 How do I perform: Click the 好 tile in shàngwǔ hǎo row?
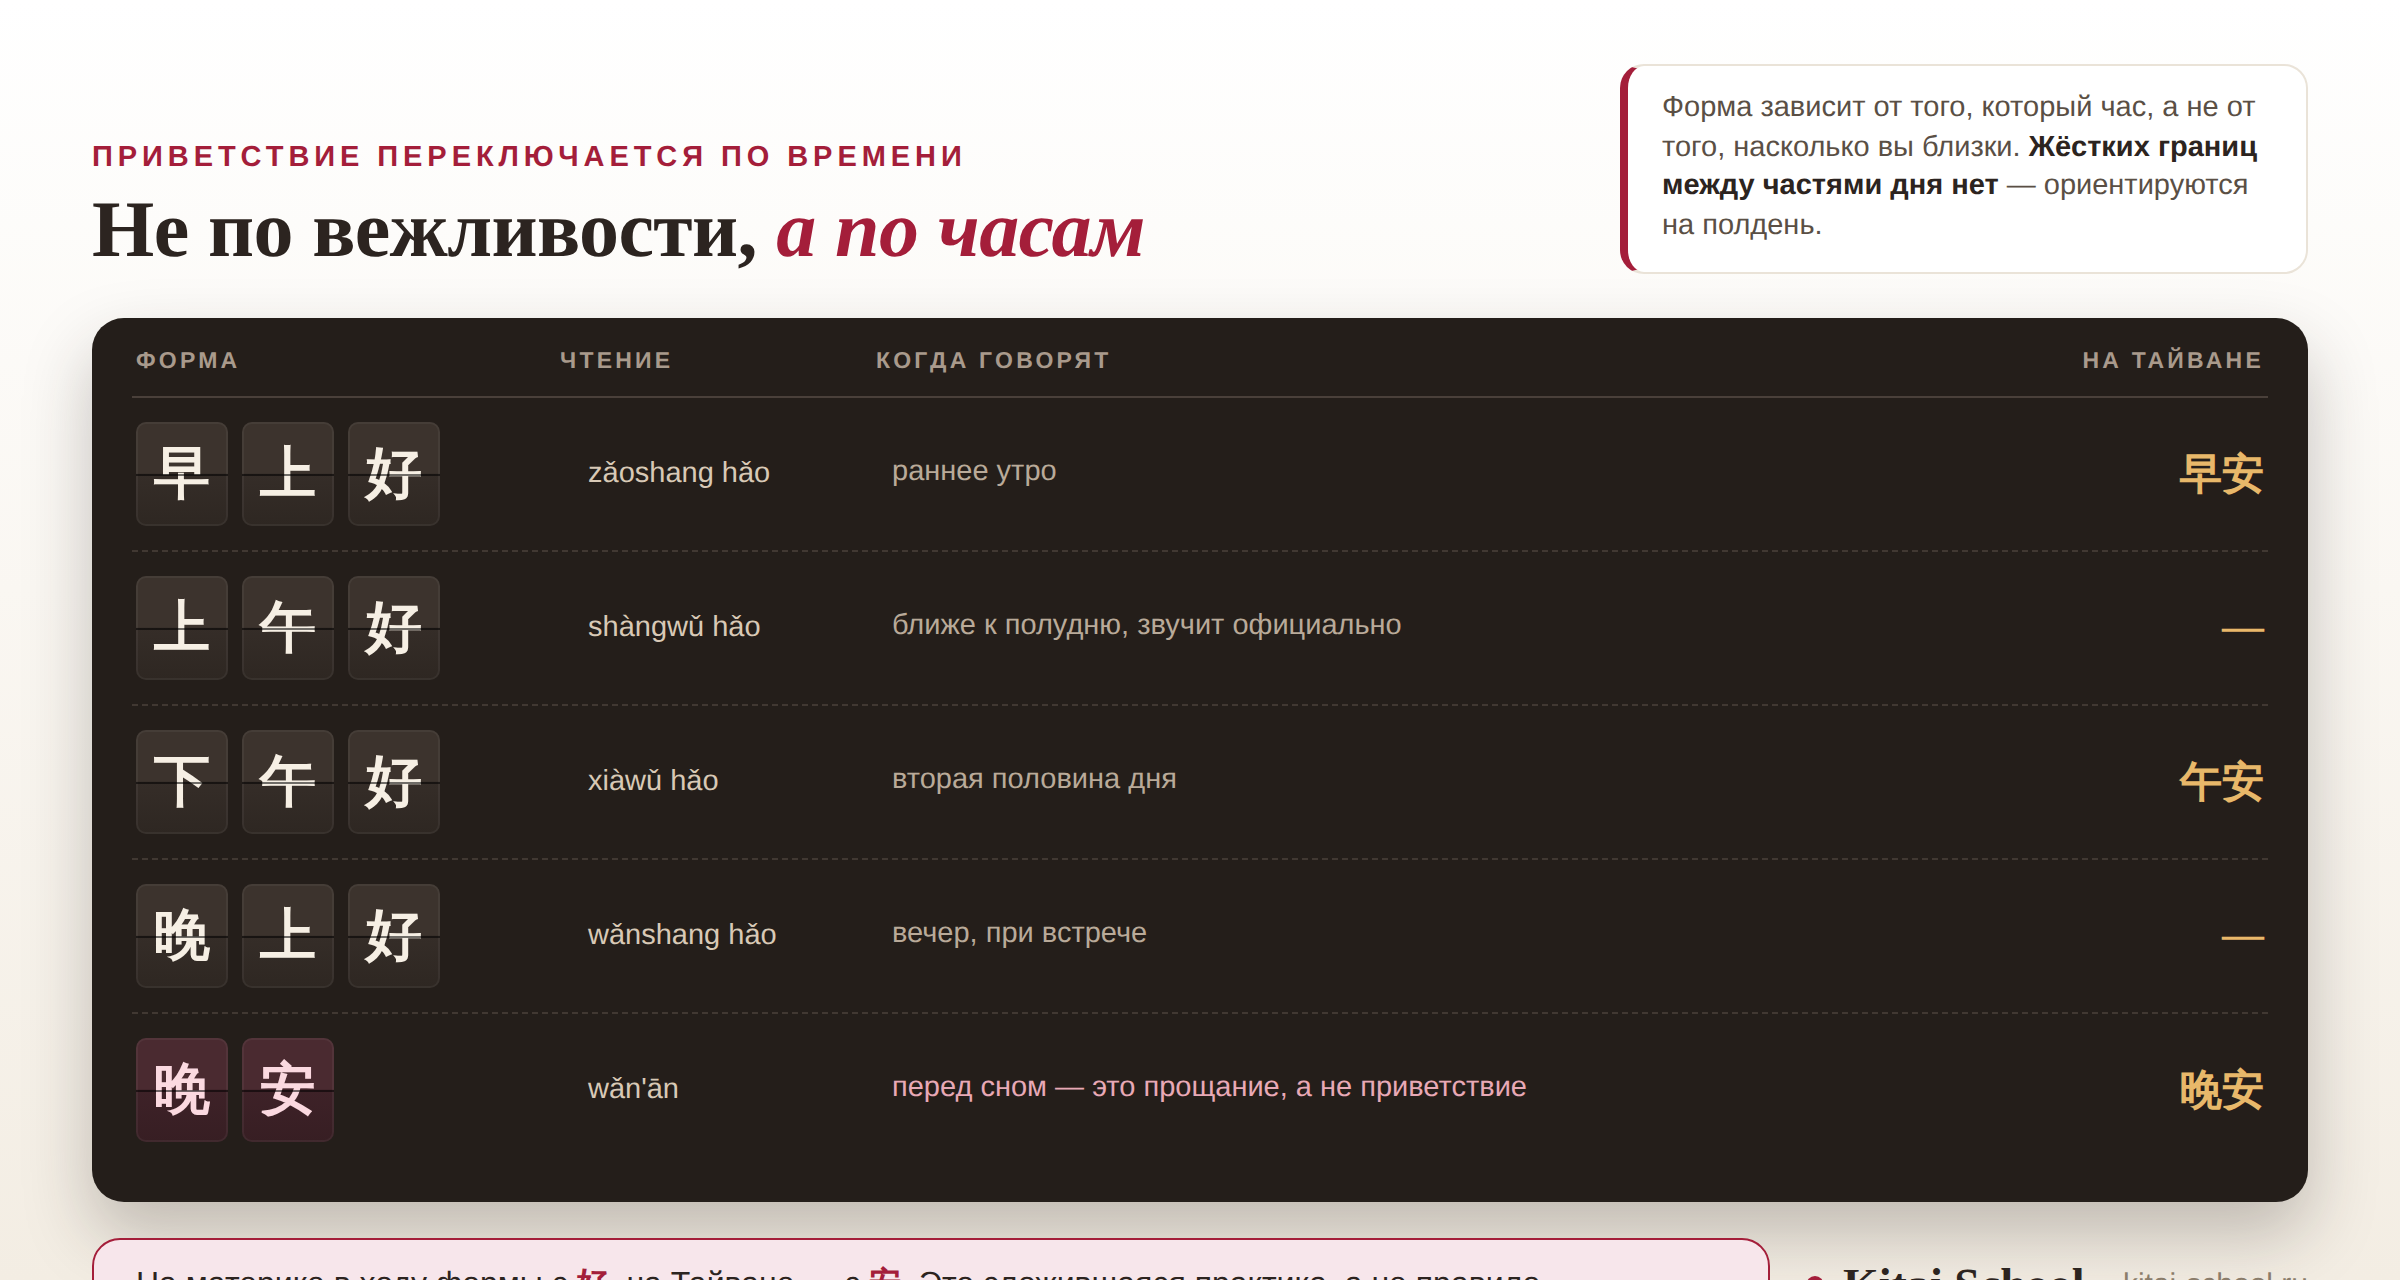pos(394,627)
